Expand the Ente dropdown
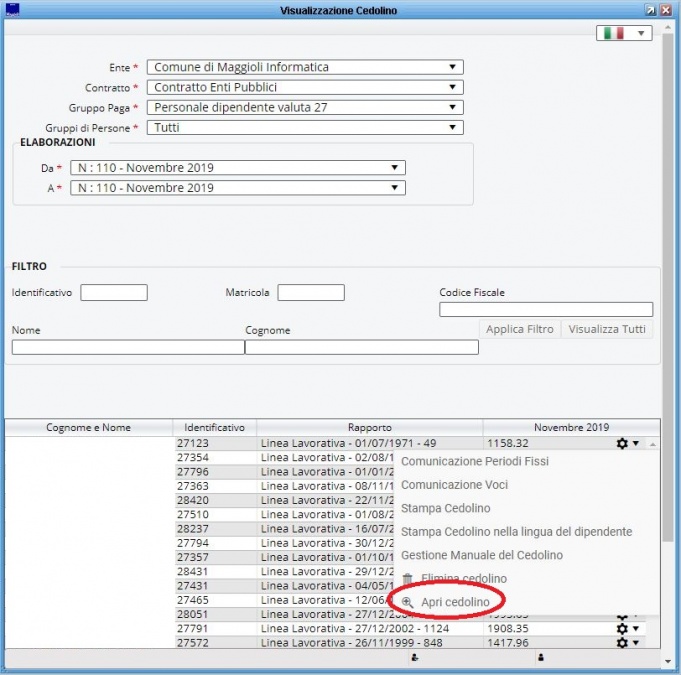 (x=305, y=68)
